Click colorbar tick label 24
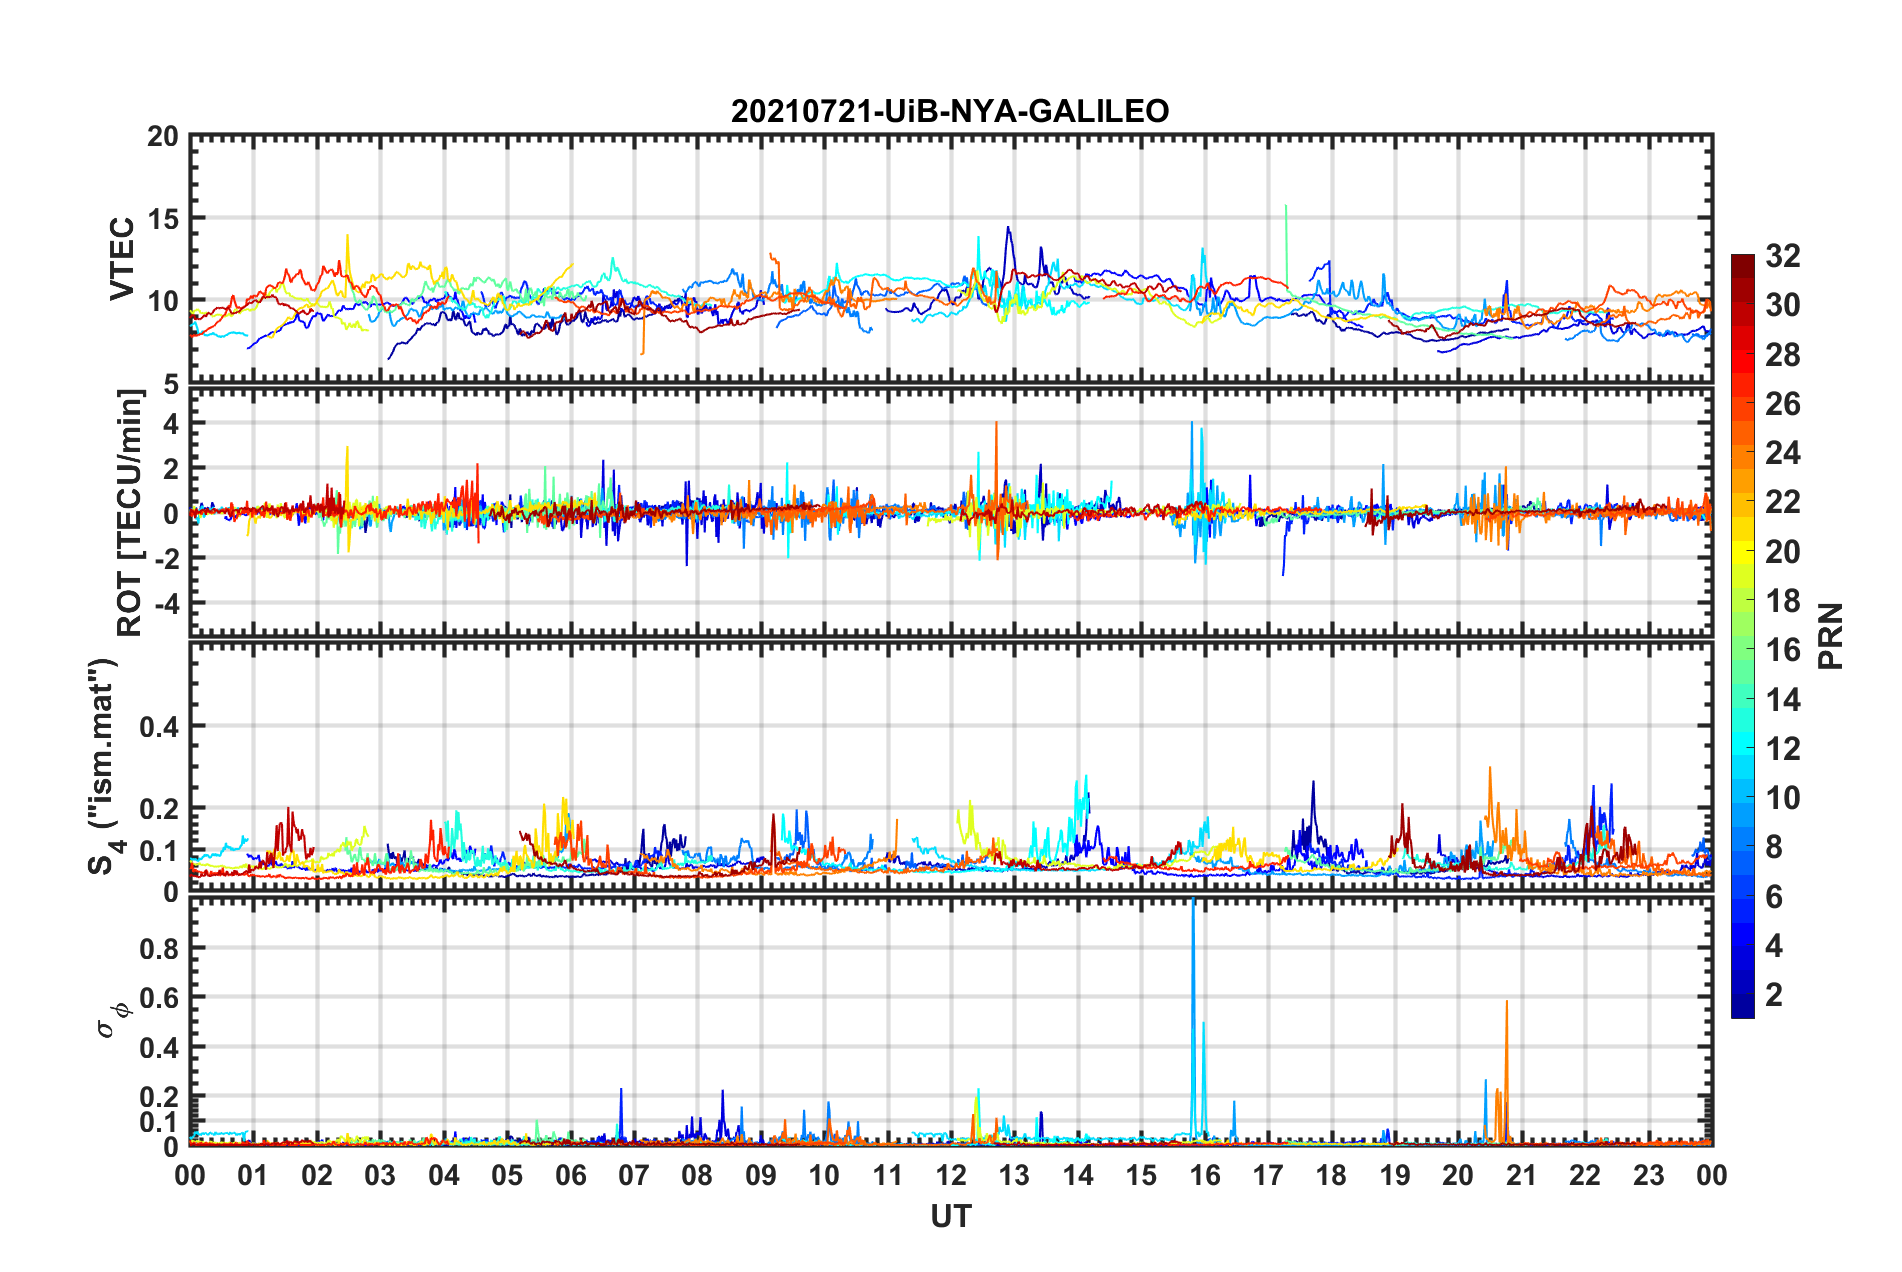The image size is (1902, 1272). coord(1782,453)
